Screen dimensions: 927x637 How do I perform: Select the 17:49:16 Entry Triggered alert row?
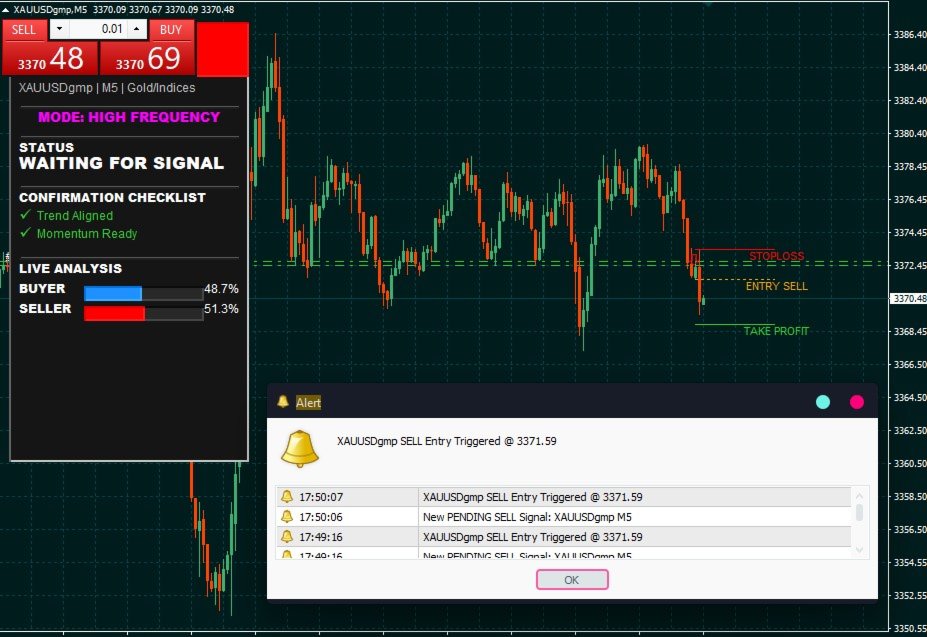(563, 537)
